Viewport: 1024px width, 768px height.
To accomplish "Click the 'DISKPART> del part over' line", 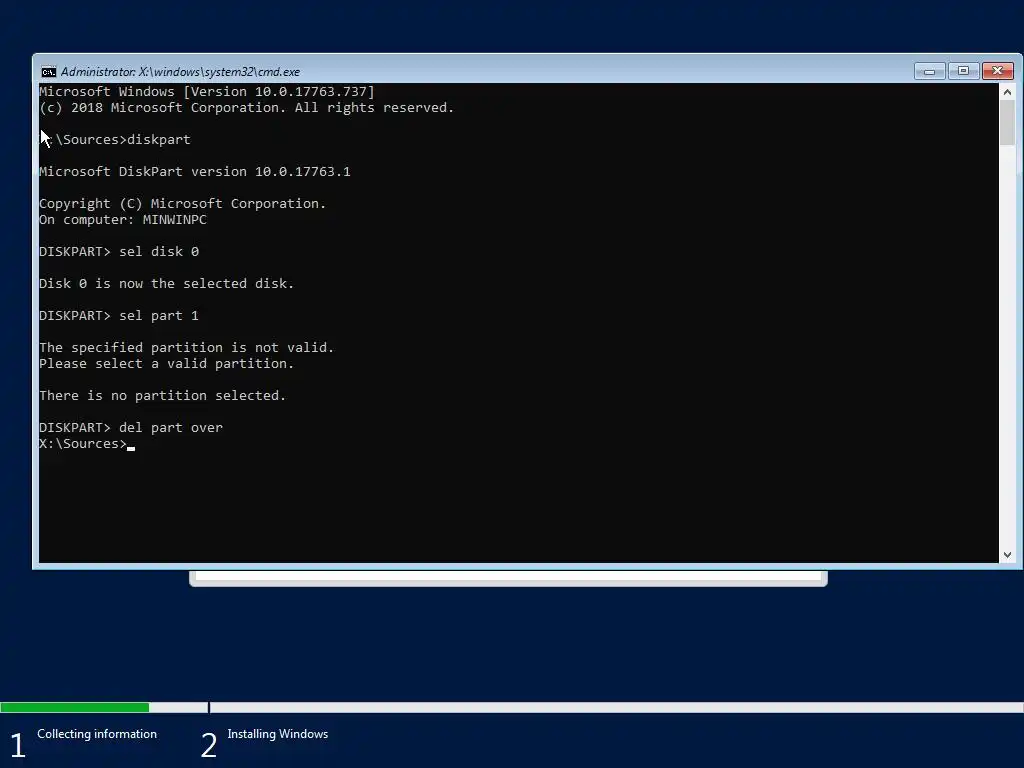I will [131, 428].
